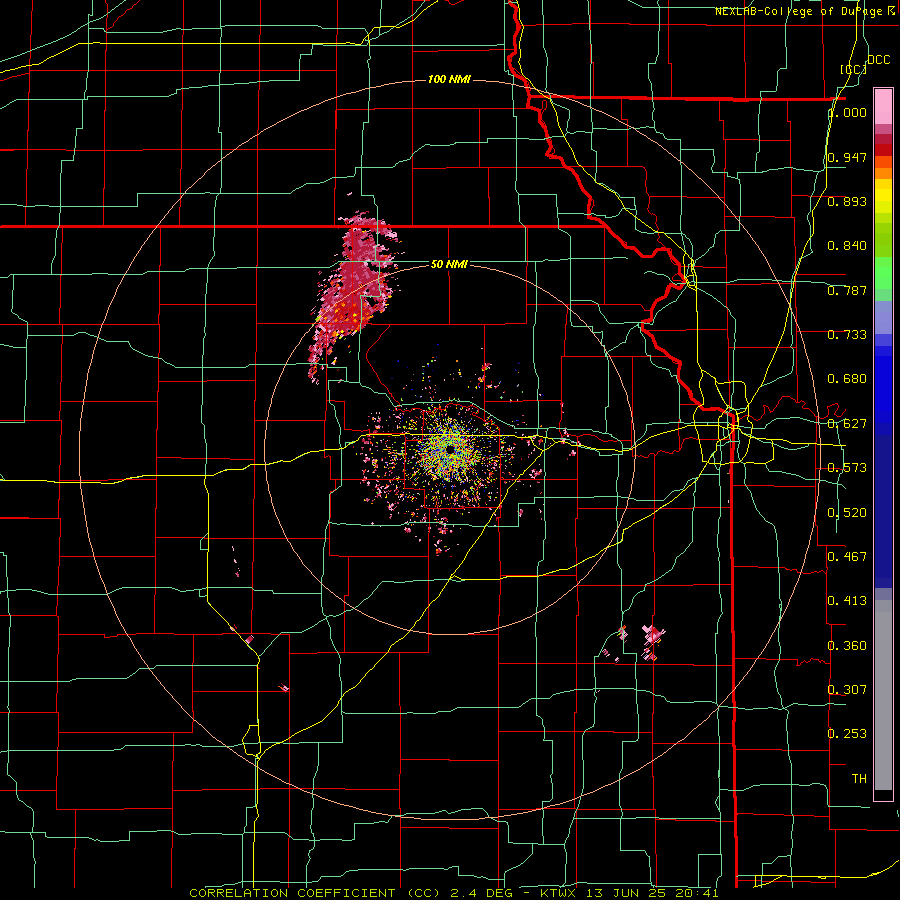
Task: Click the 0.467 color scale value
Action: (x=847, y=556)
